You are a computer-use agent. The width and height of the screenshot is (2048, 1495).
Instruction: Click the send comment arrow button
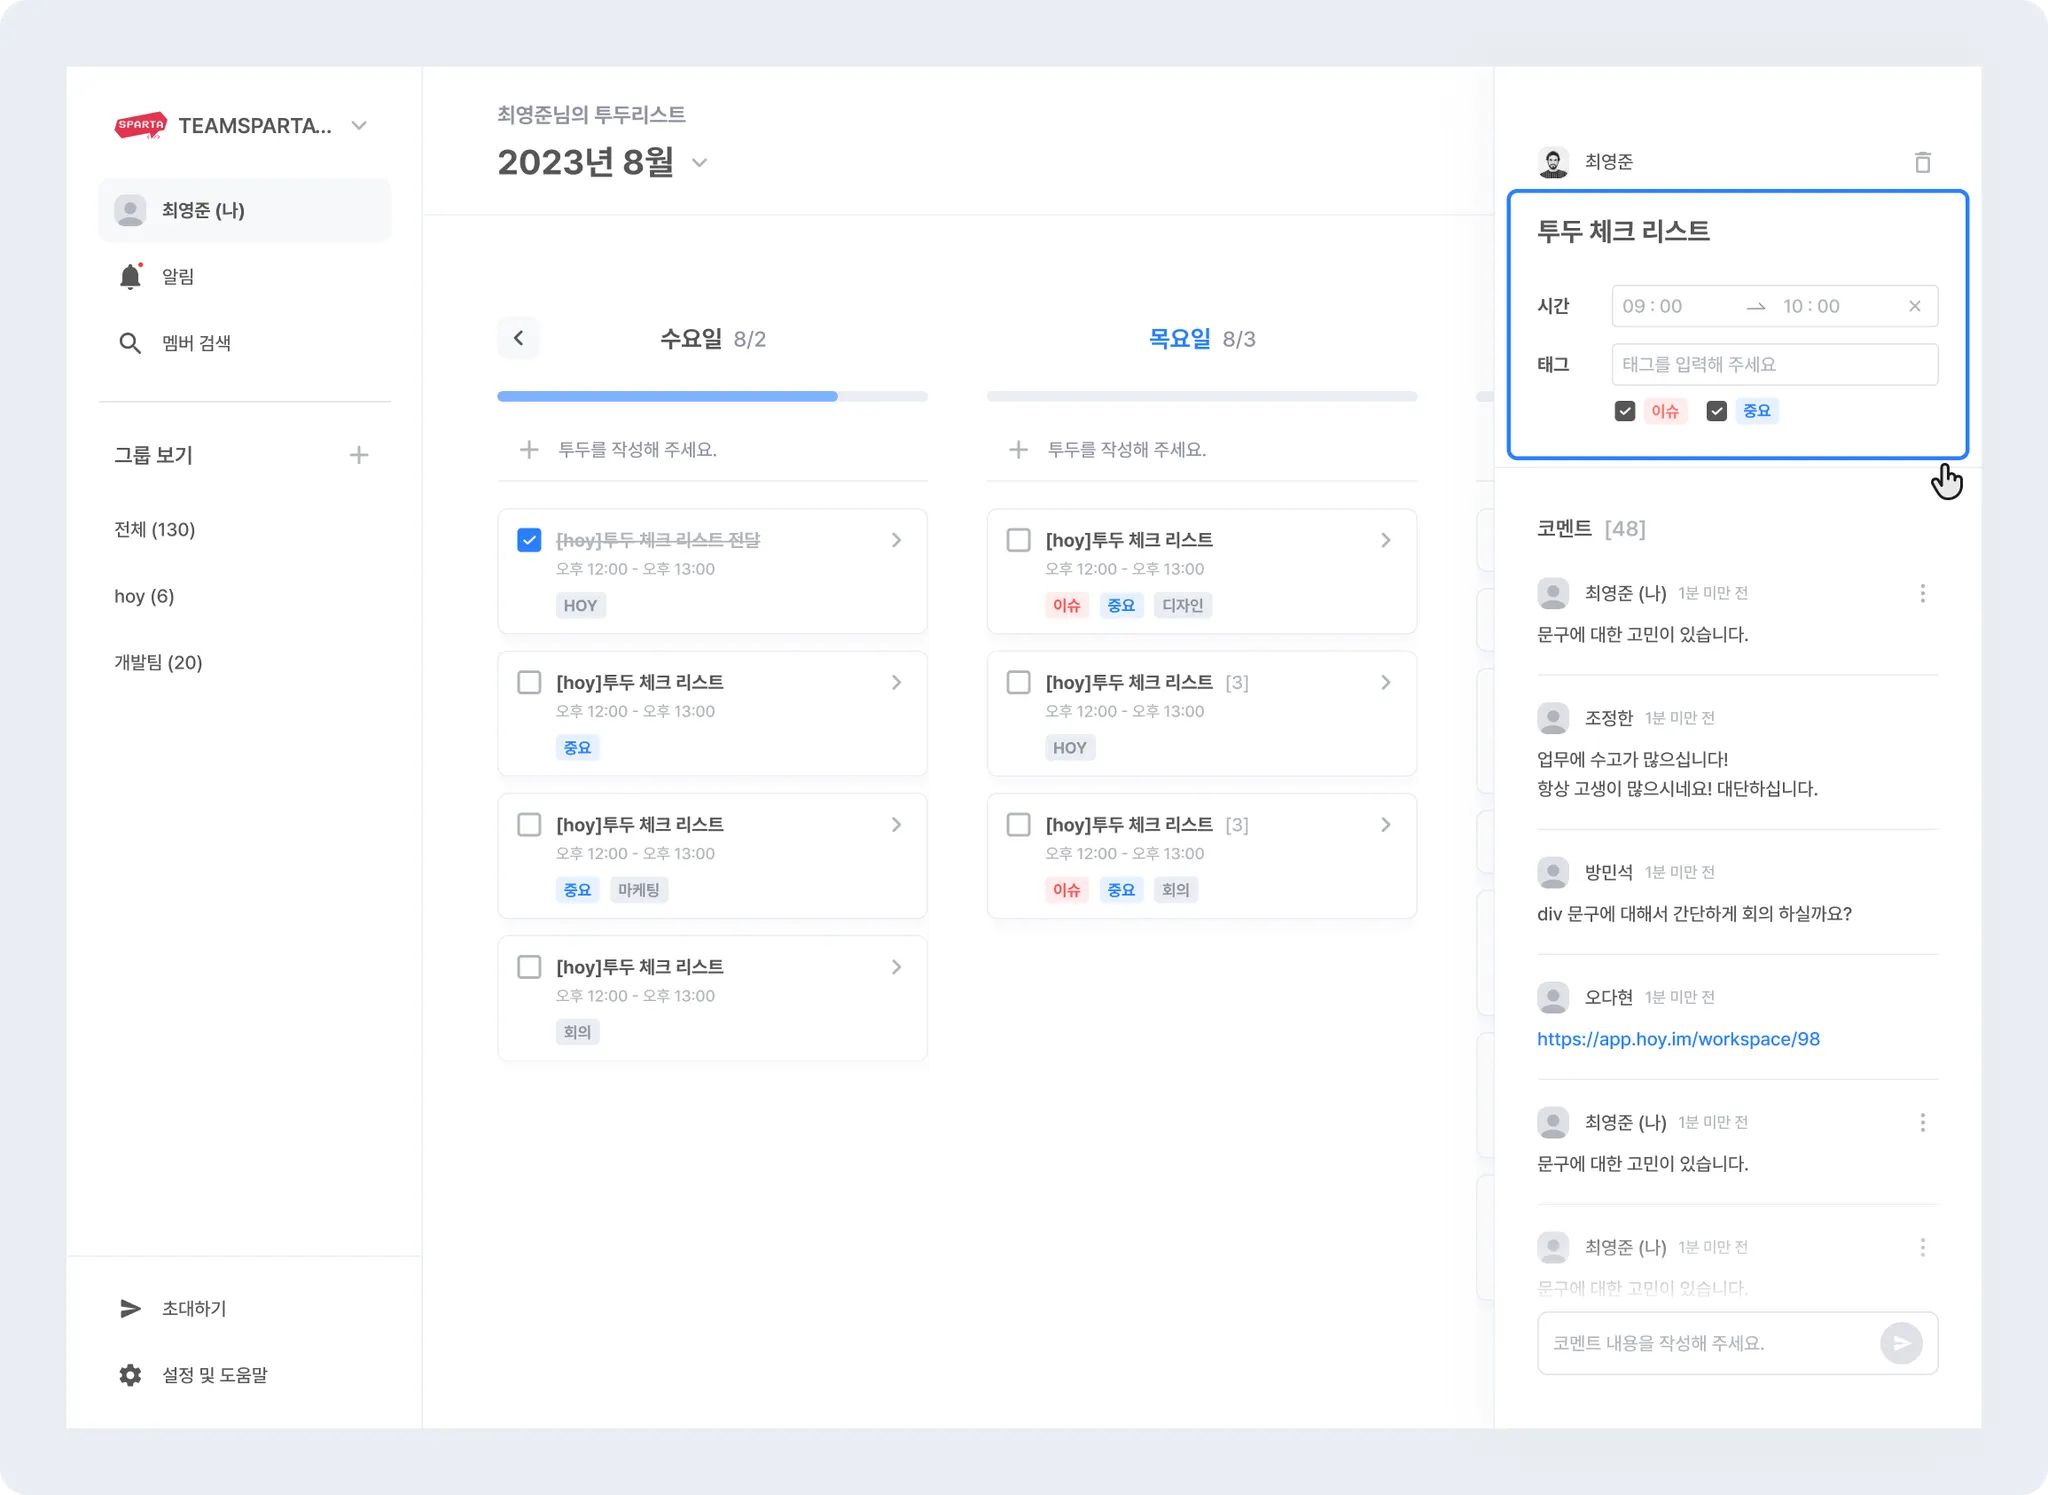(x=1900, y=1343)
